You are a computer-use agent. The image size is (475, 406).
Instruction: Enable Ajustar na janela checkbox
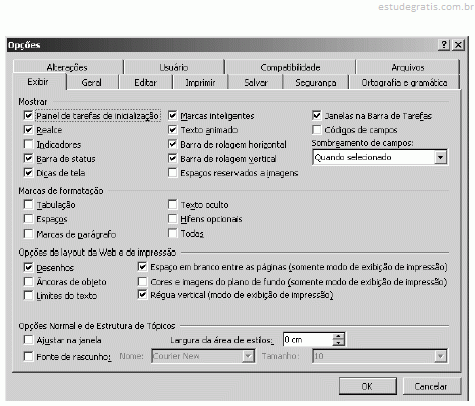(x=28, y=340)
